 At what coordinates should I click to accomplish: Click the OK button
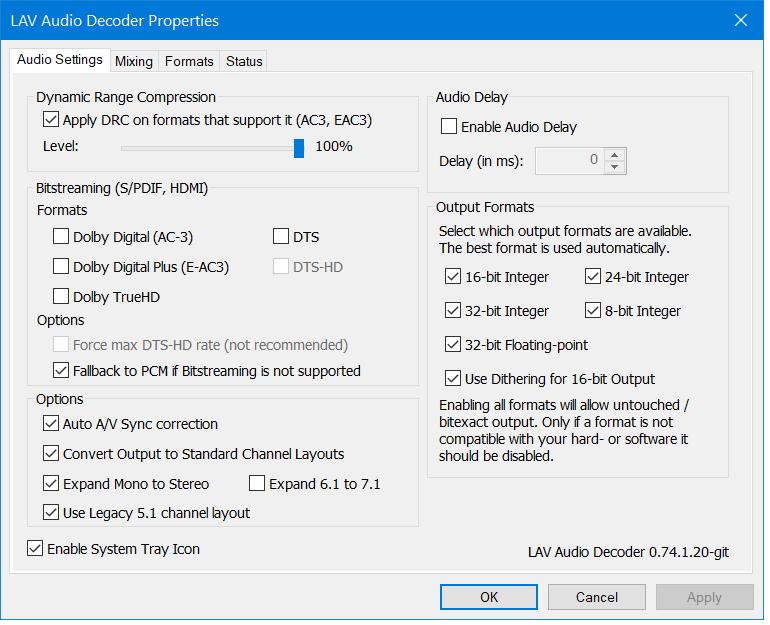point(489,597)
